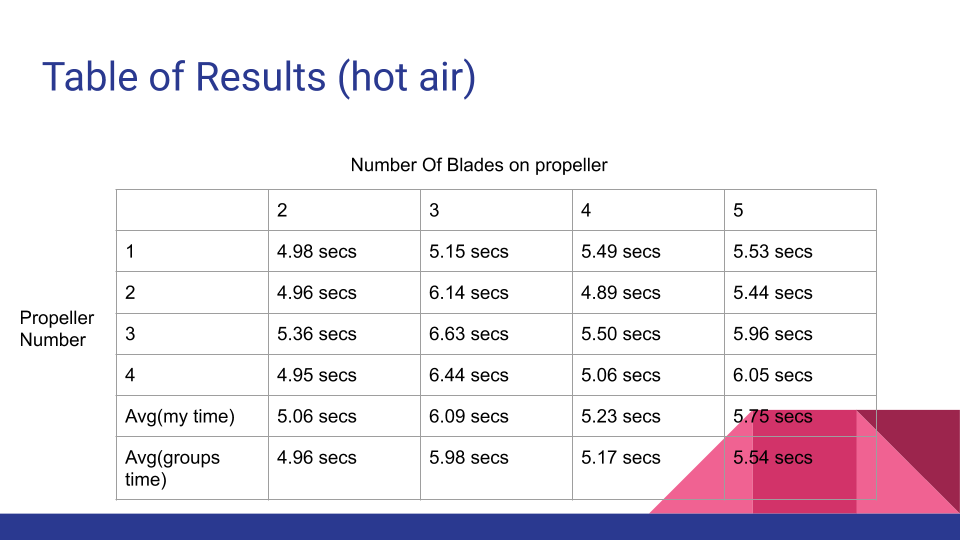Select the "Number Of Blades on propeller" label
Viewport: 960px width, 540px height.
pos(478,165)
